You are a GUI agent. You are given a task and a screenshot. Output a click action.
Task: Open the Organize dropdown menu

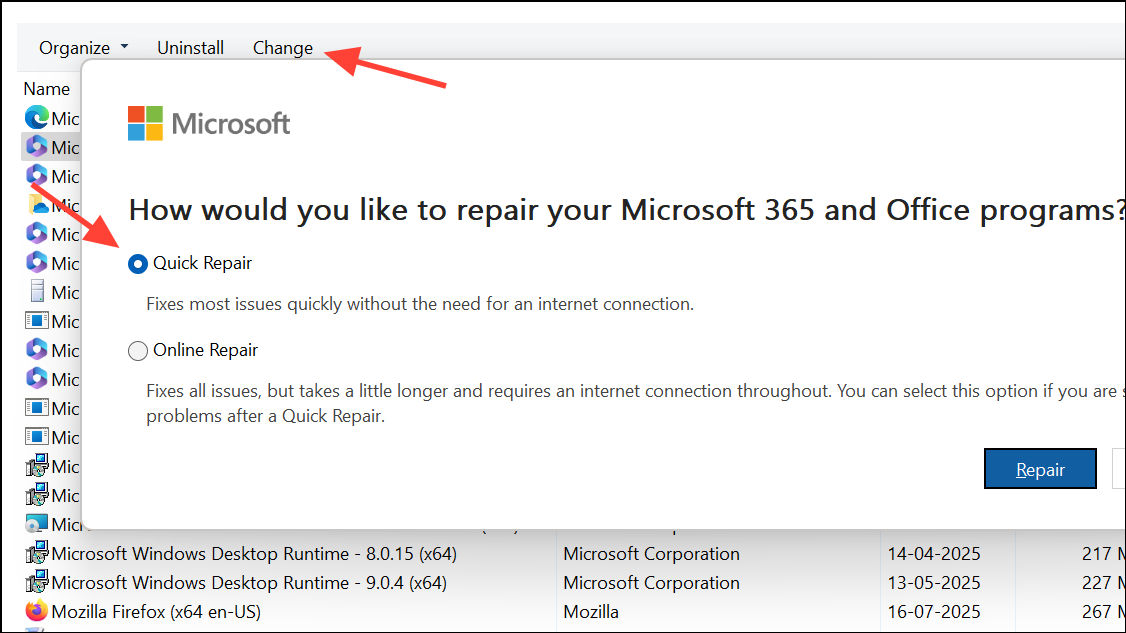tap(84, 48)
